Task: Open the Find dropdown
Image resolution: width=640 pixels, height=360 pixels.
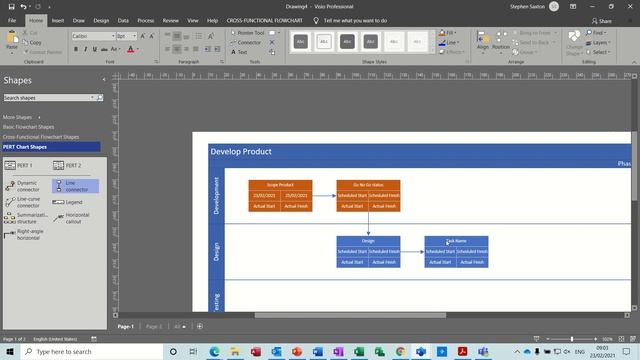Action: click(596, 33)
